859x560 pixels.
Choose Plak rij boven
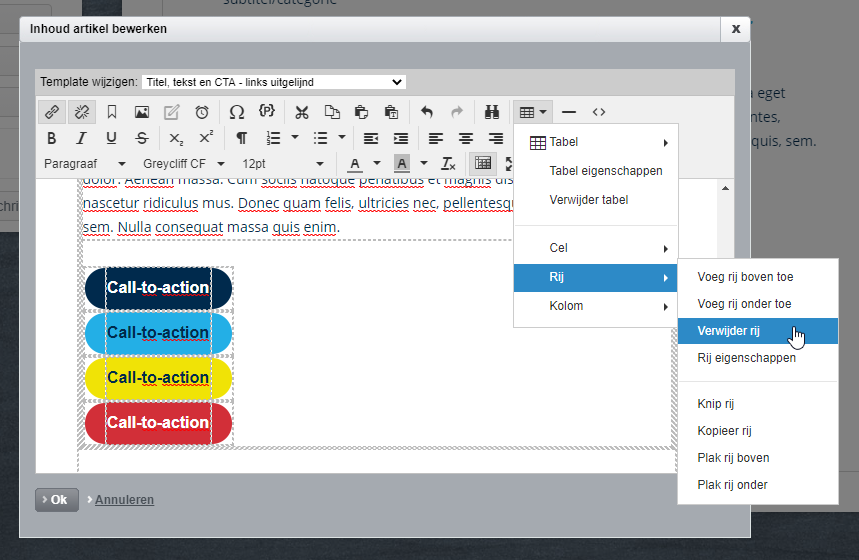click(758, 458)
